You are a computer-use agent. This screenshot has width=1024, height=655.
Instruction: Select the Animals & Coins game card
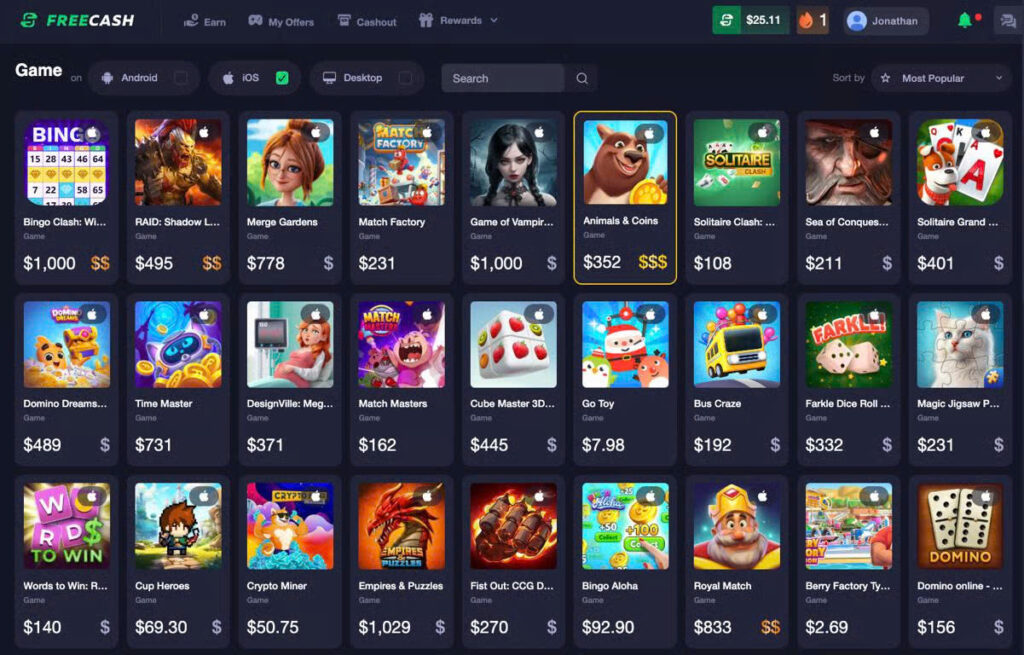click(x=625, y=197)
